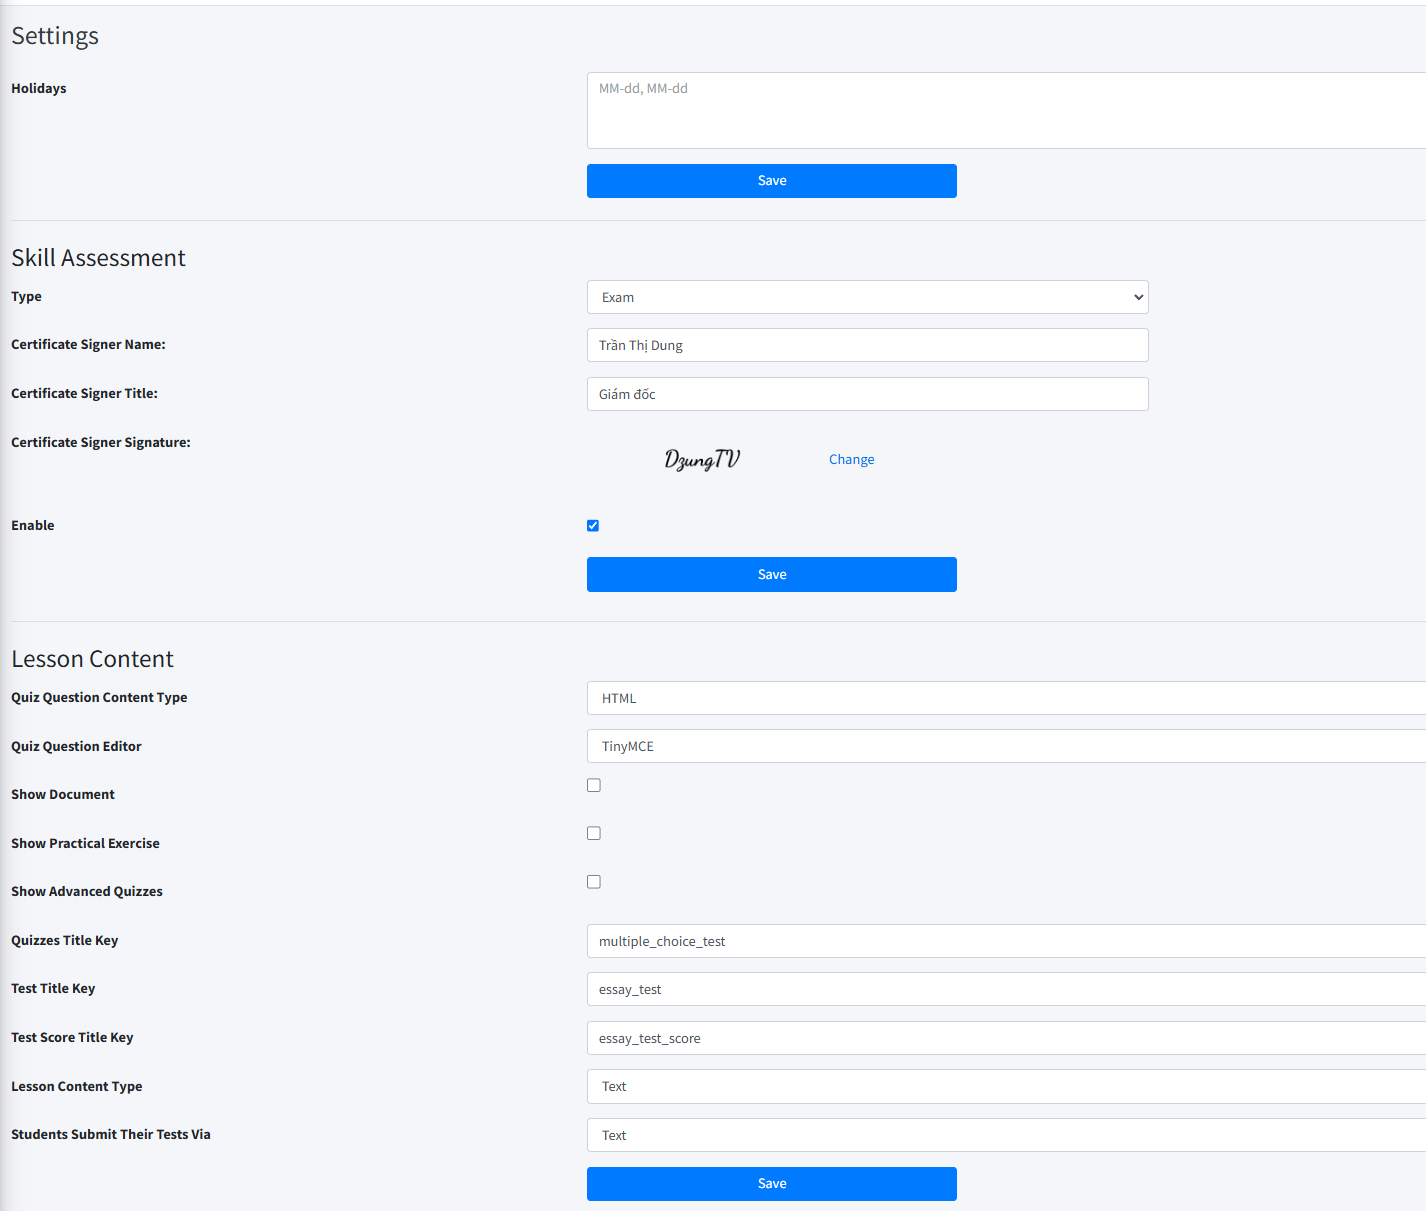Click the Holidays text area

pyautogui.click(x=1006, y=110)
